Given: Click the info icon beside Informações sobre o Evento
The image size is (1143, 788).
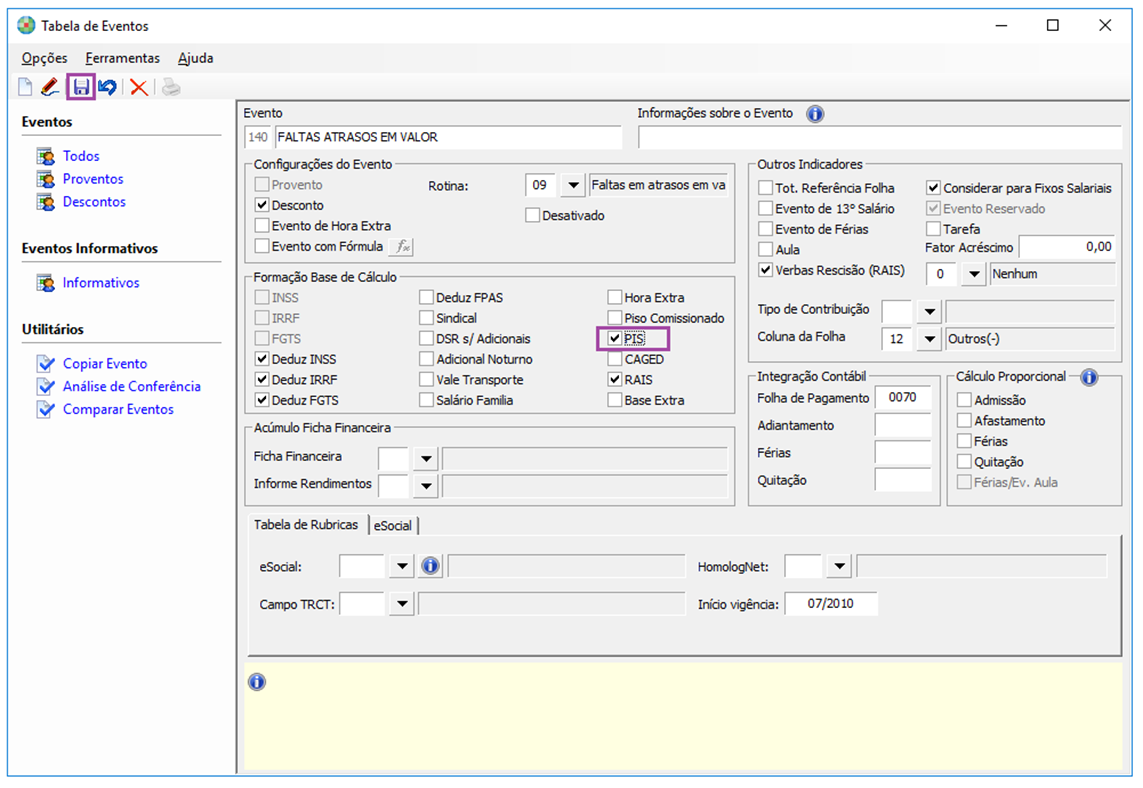Looking at the screenshot, I should click(x=815, y=114).
